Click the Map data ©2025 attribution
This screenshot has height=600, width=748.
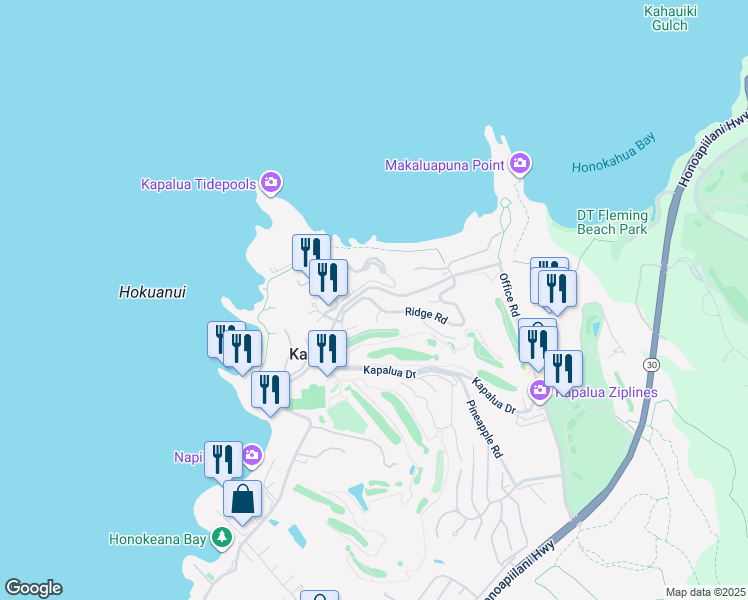pyautogui.click(x=706, y=592)
